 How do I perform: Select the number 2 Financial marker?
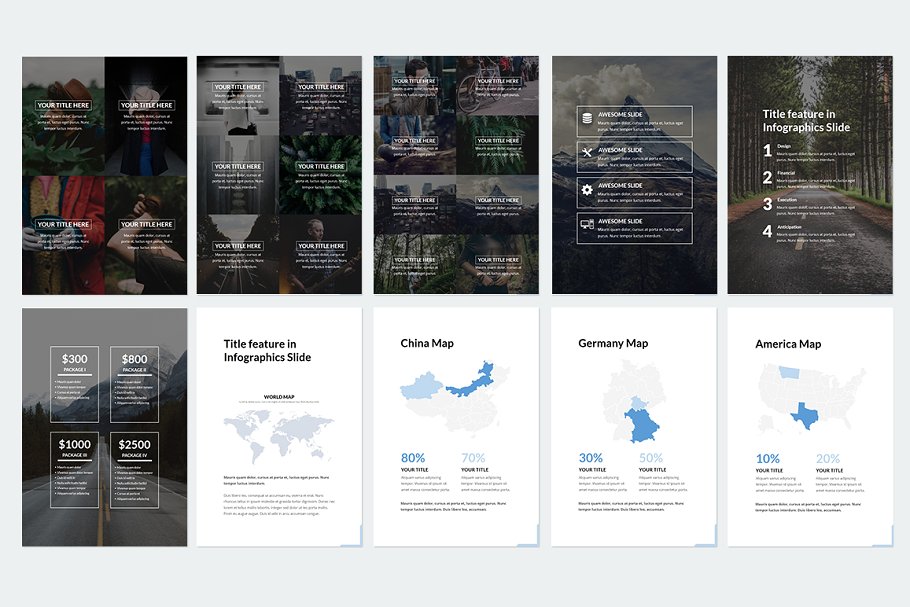pos(768,178)
